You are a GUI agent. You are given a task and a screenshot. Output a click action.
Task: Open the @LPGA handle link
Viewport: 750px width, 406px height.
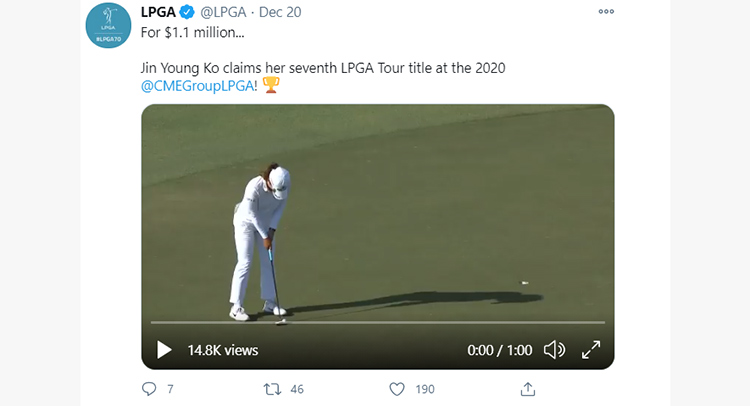[x=223, y=12]
